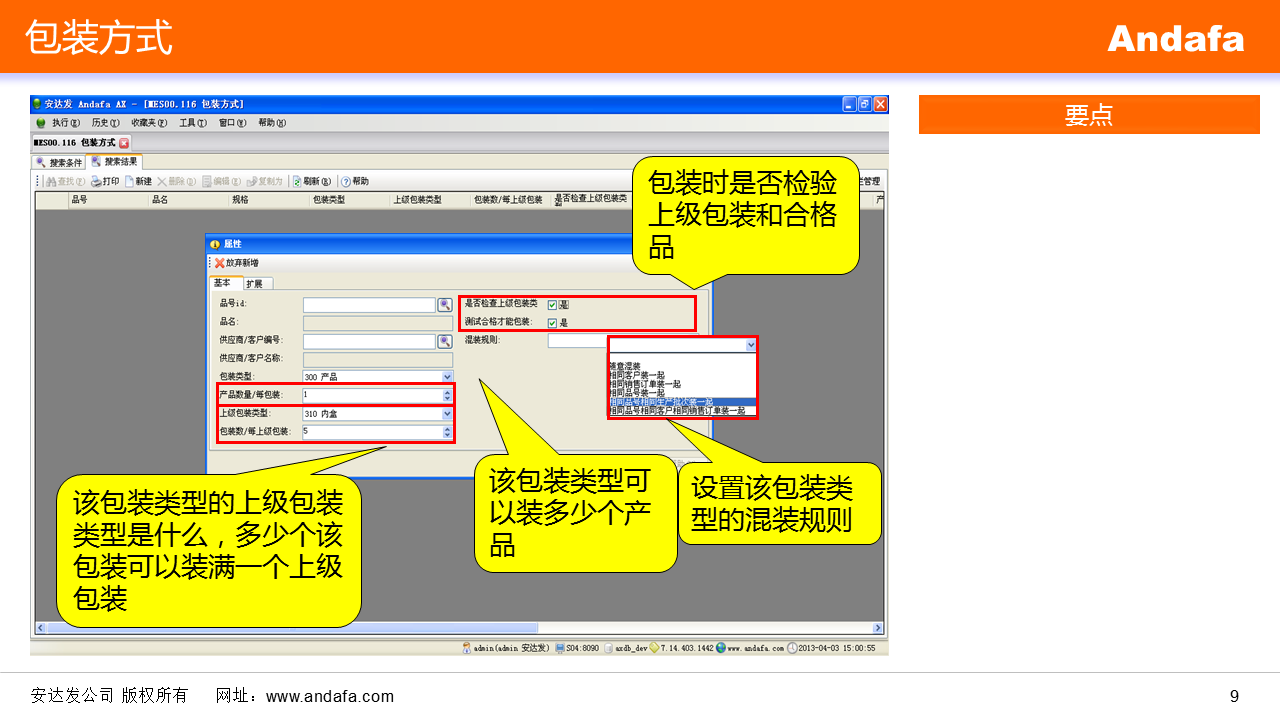Open the 包装类型 dropdown showing 300 产品
1280x720 pixels.
[x=447, y=377]
